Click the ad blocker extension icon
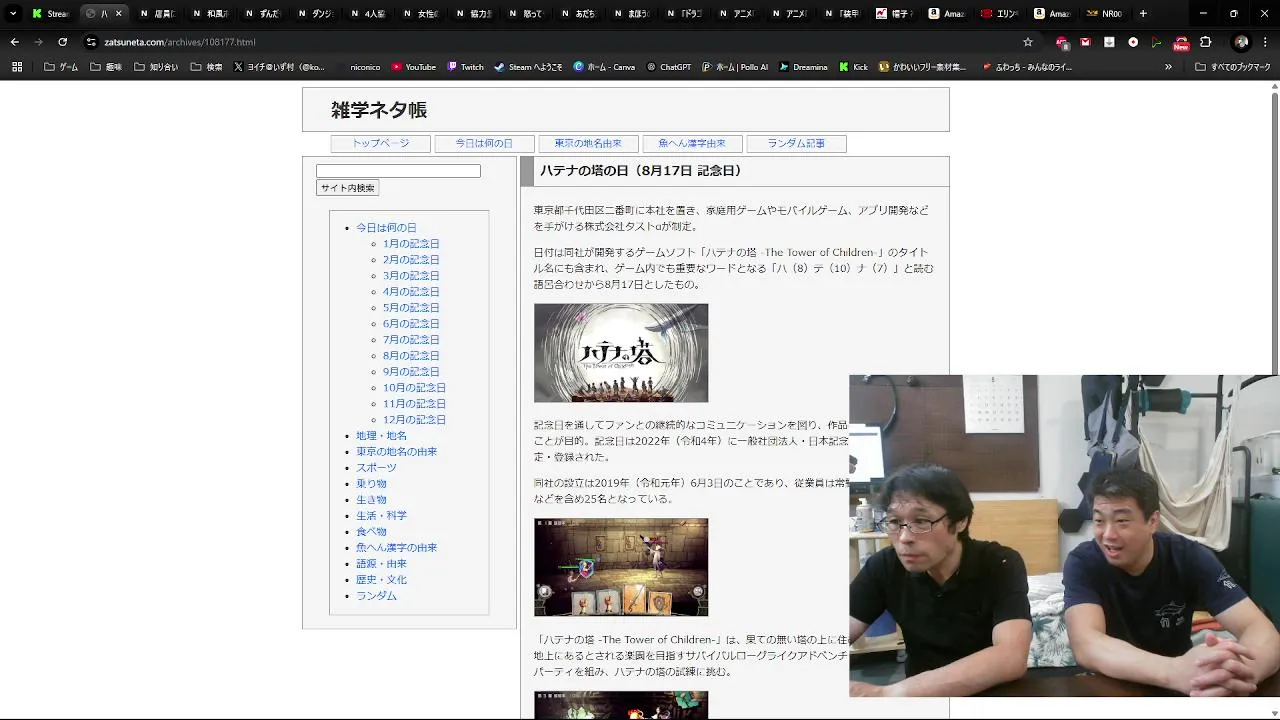Image resolution: width=1280 pixels, height=720 pixels. click(x=1062, y=43)
